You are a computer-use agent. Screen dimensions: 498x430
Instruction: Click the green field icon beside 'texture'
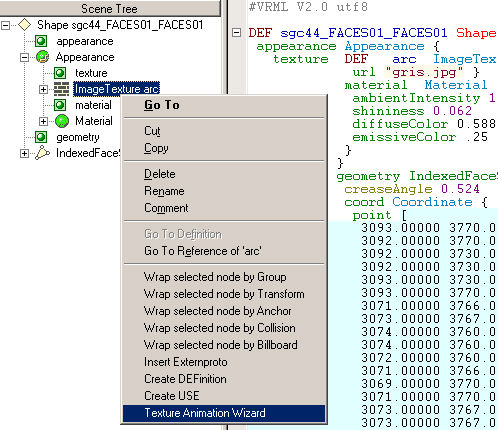[x=60, y=73]
